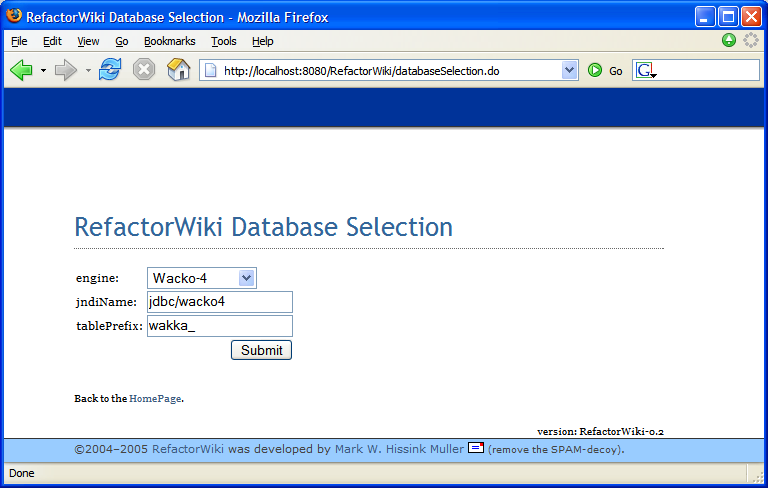The height and width of the screenshot is (488, 768).
Task: Click the tablePrefix input field
Action: [220, 326]
